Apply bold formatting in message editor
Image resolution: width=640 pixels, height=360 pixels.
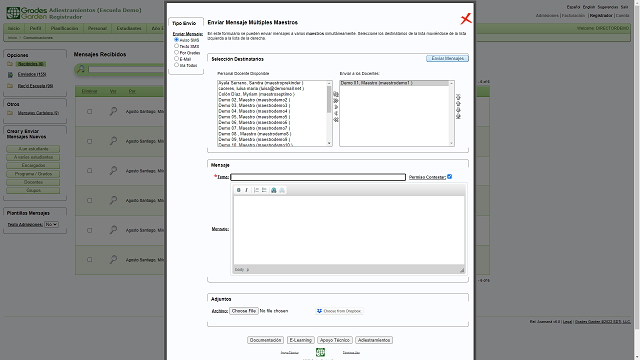(239, 190)
